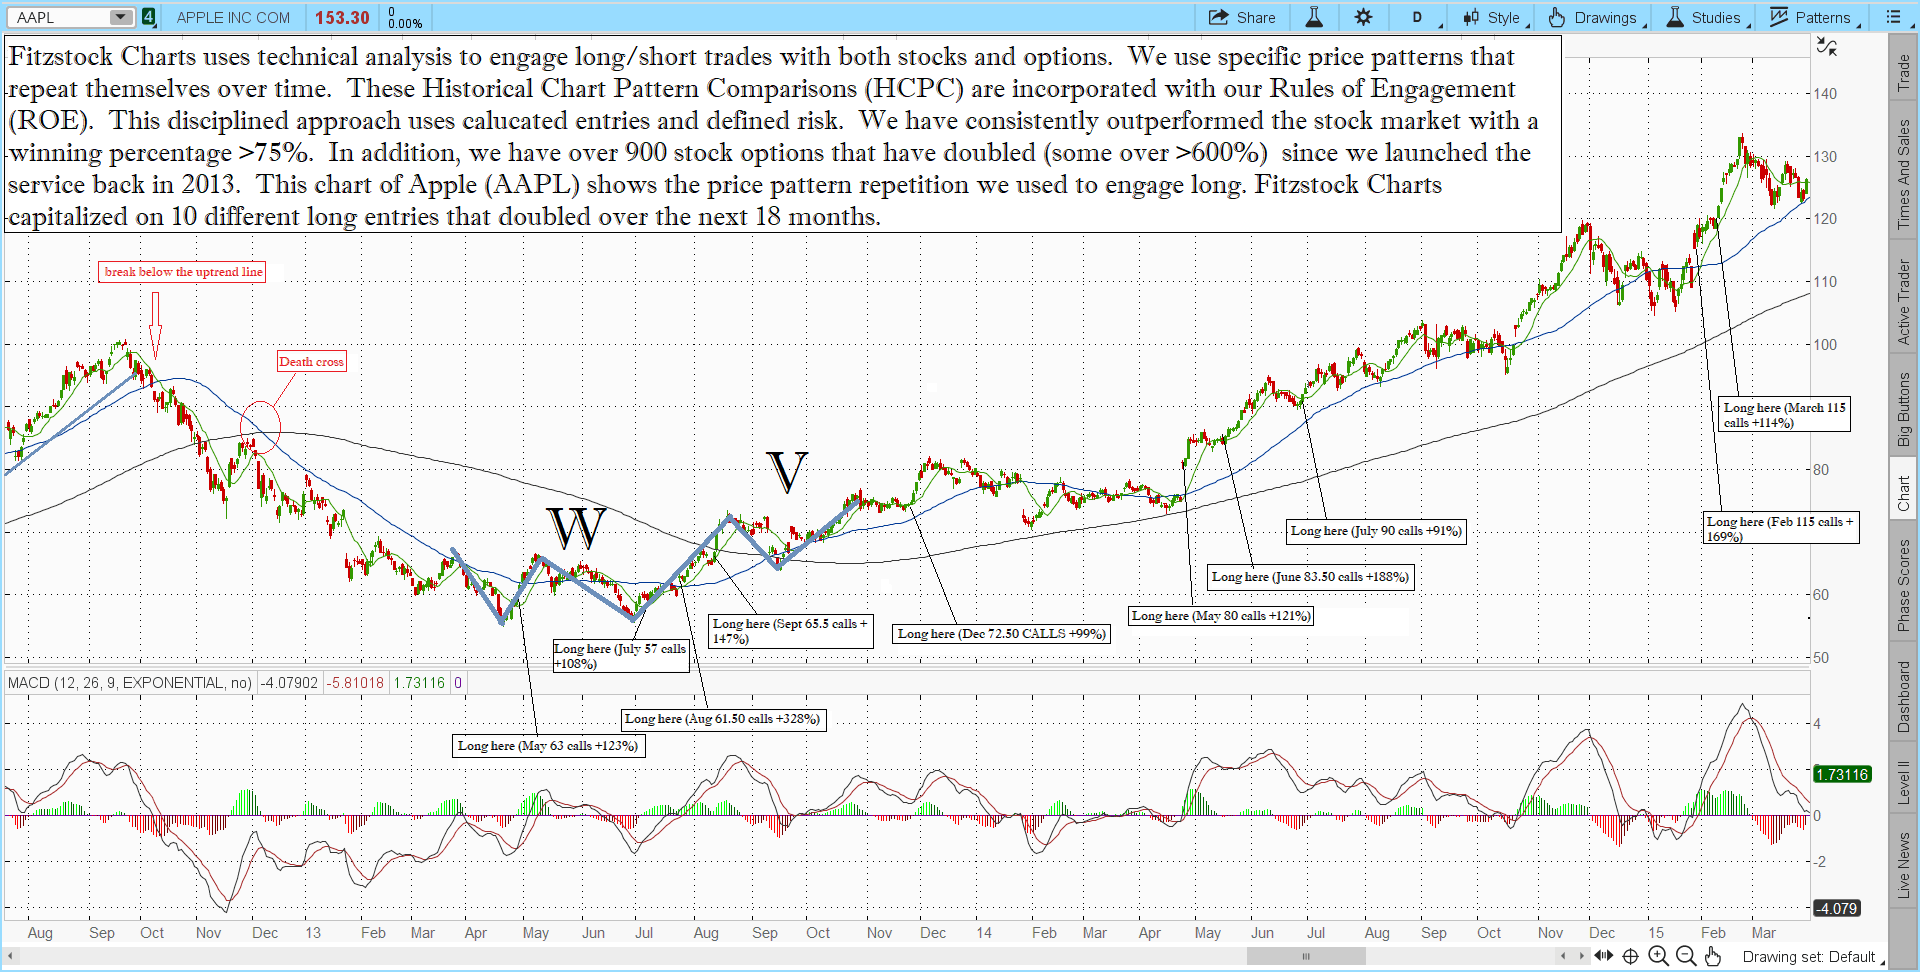1920x972 pixels.
Task: Open the list menu icon at top right
Action: [1893, 17]
